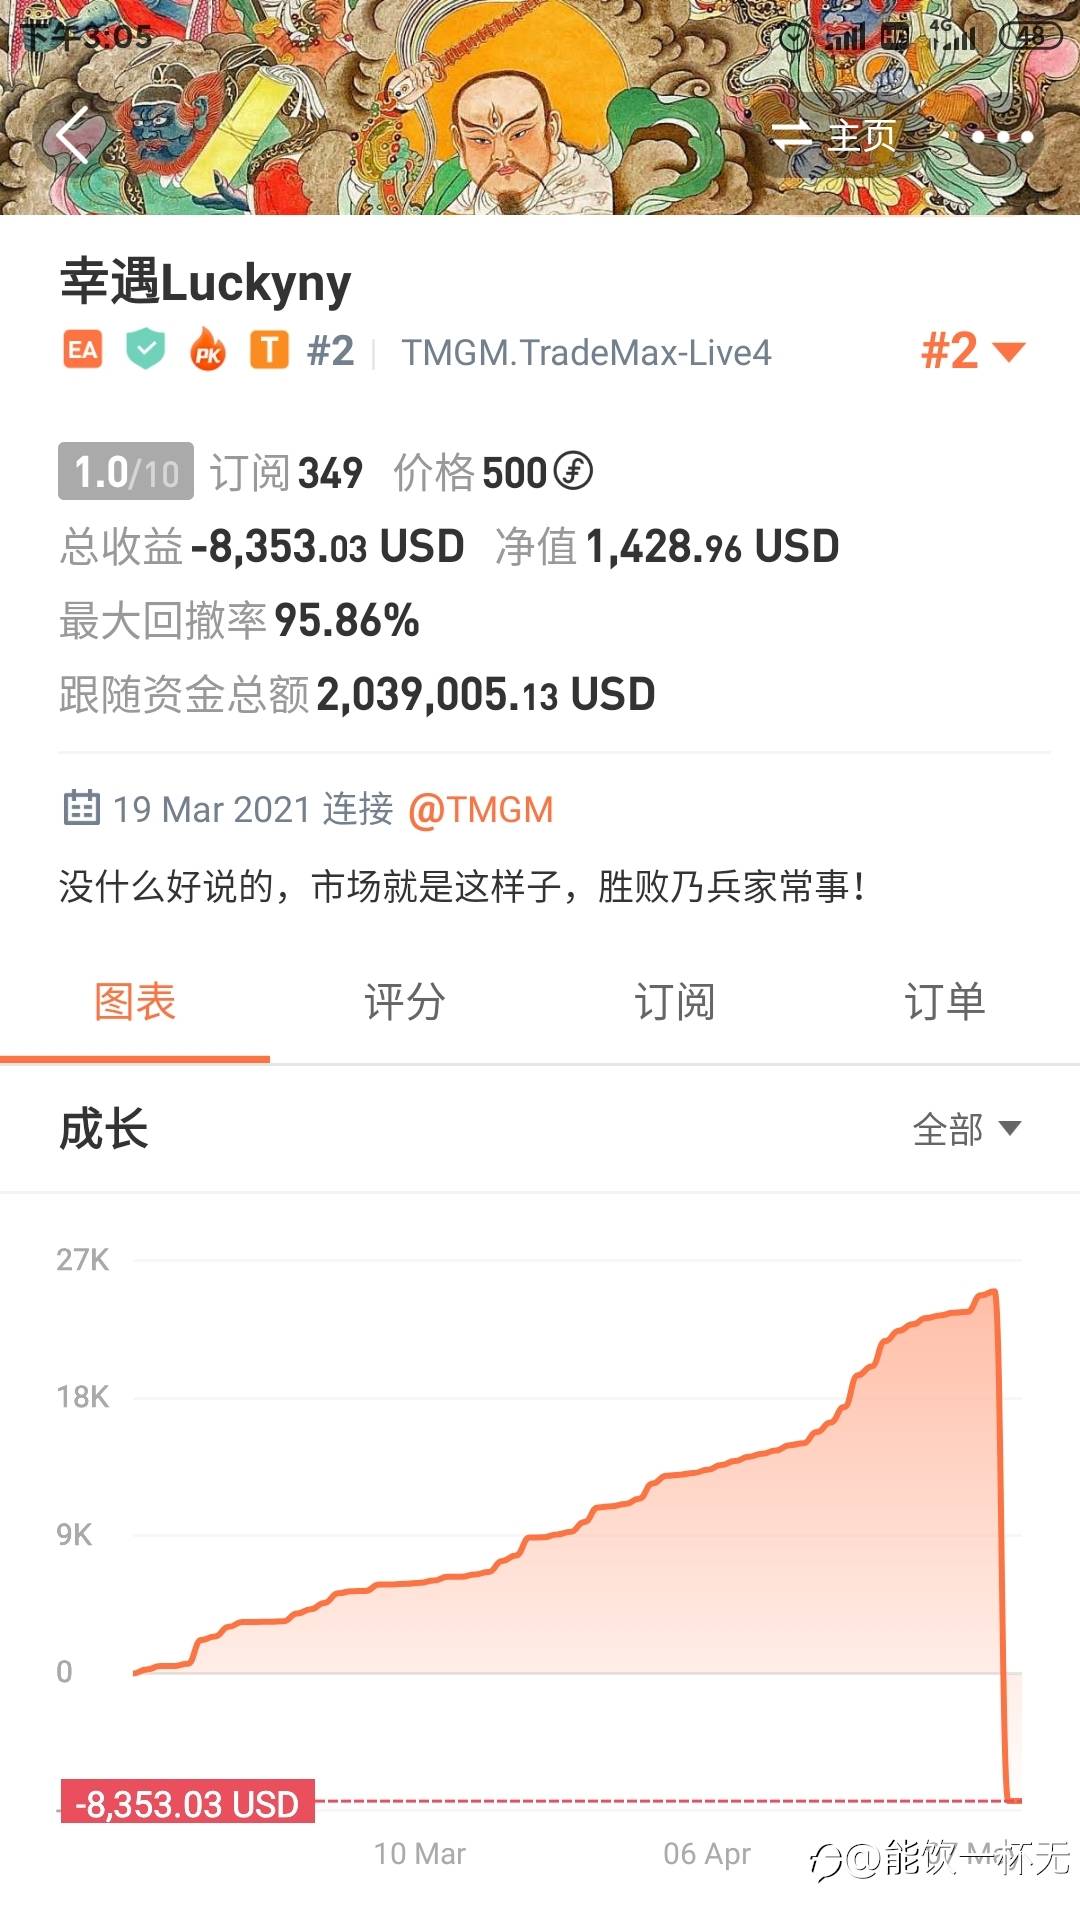Tap the orange EA badge icon

(x=83, y=351)
